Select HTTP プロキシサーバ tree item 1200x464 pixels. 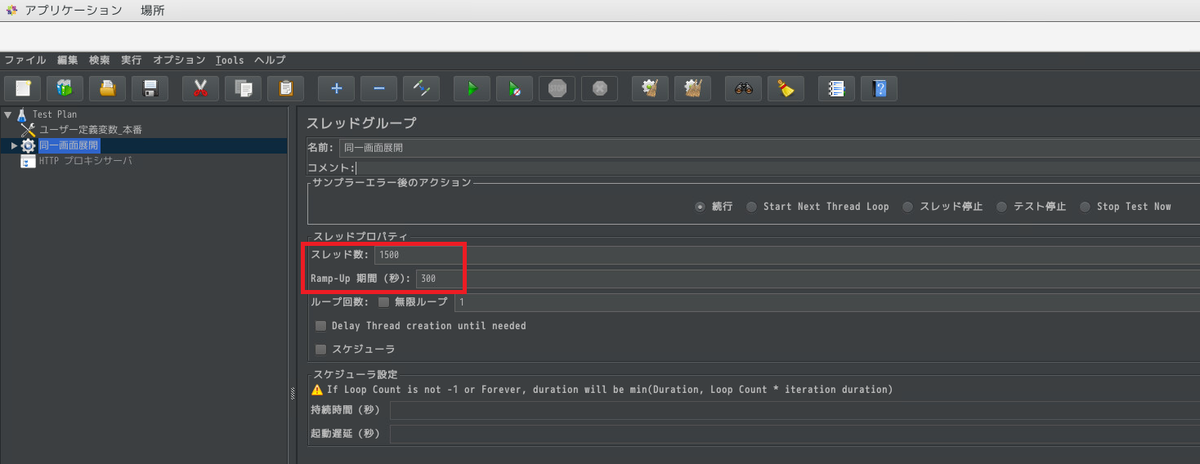(x=85, y=161)
